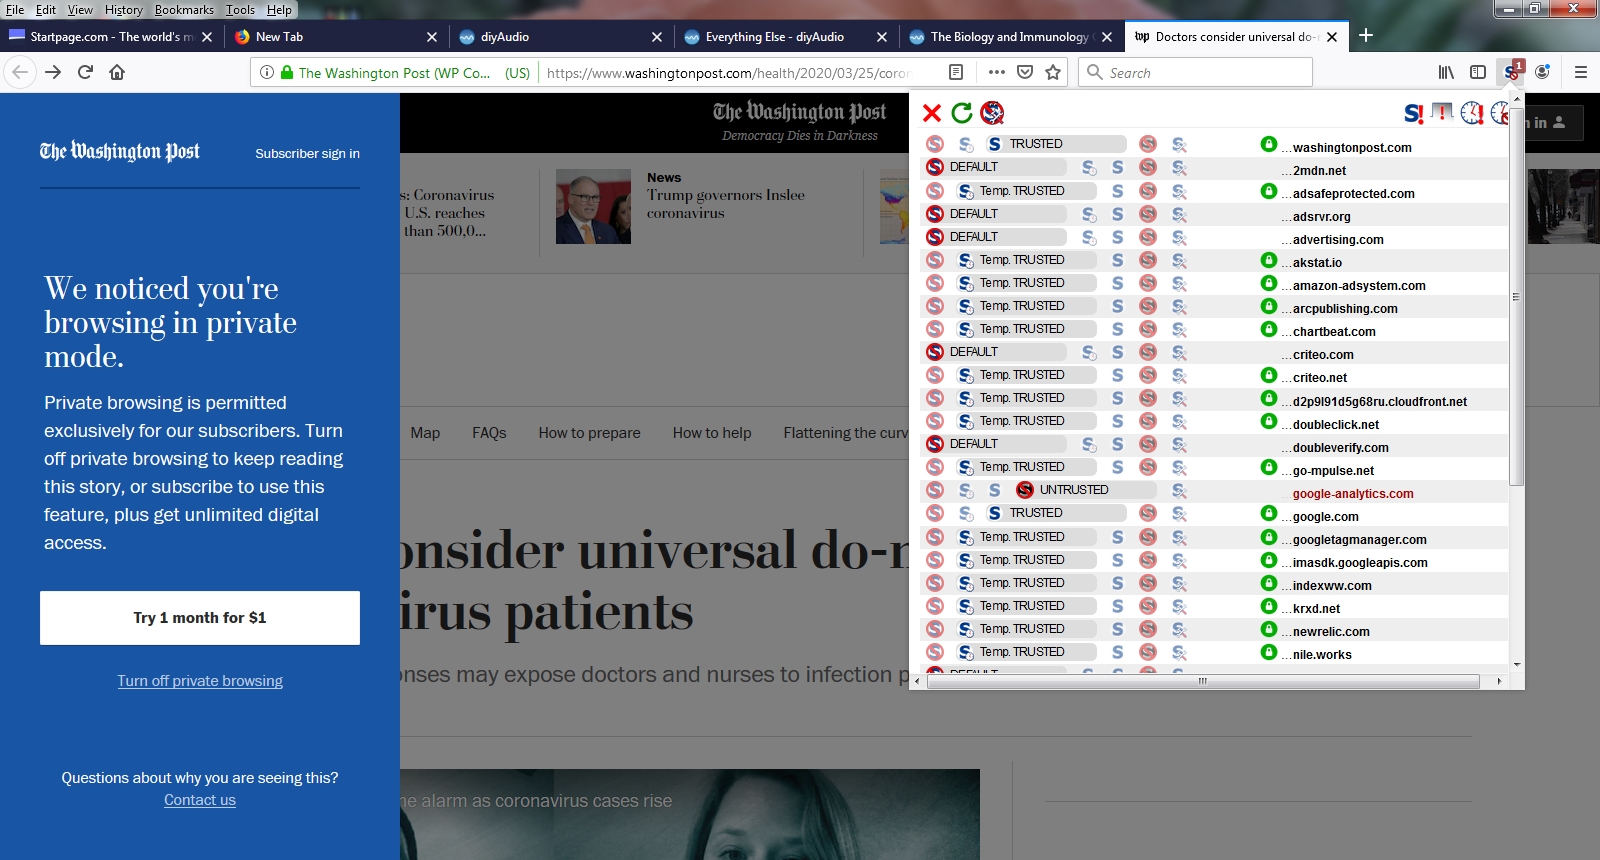Click NoScript toolbar icon with badge

point(1512,72)
